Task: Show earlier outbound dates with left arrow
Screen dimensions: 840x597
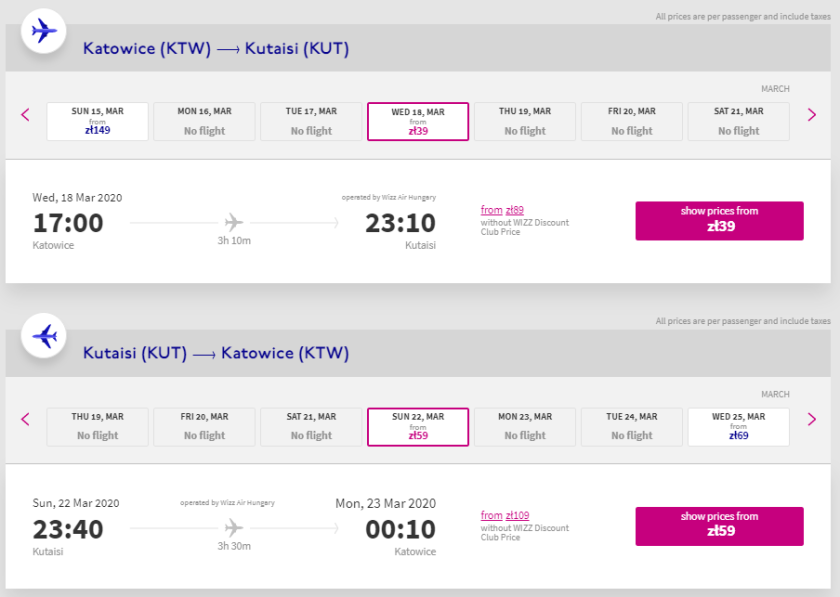Action: (26, 115)
